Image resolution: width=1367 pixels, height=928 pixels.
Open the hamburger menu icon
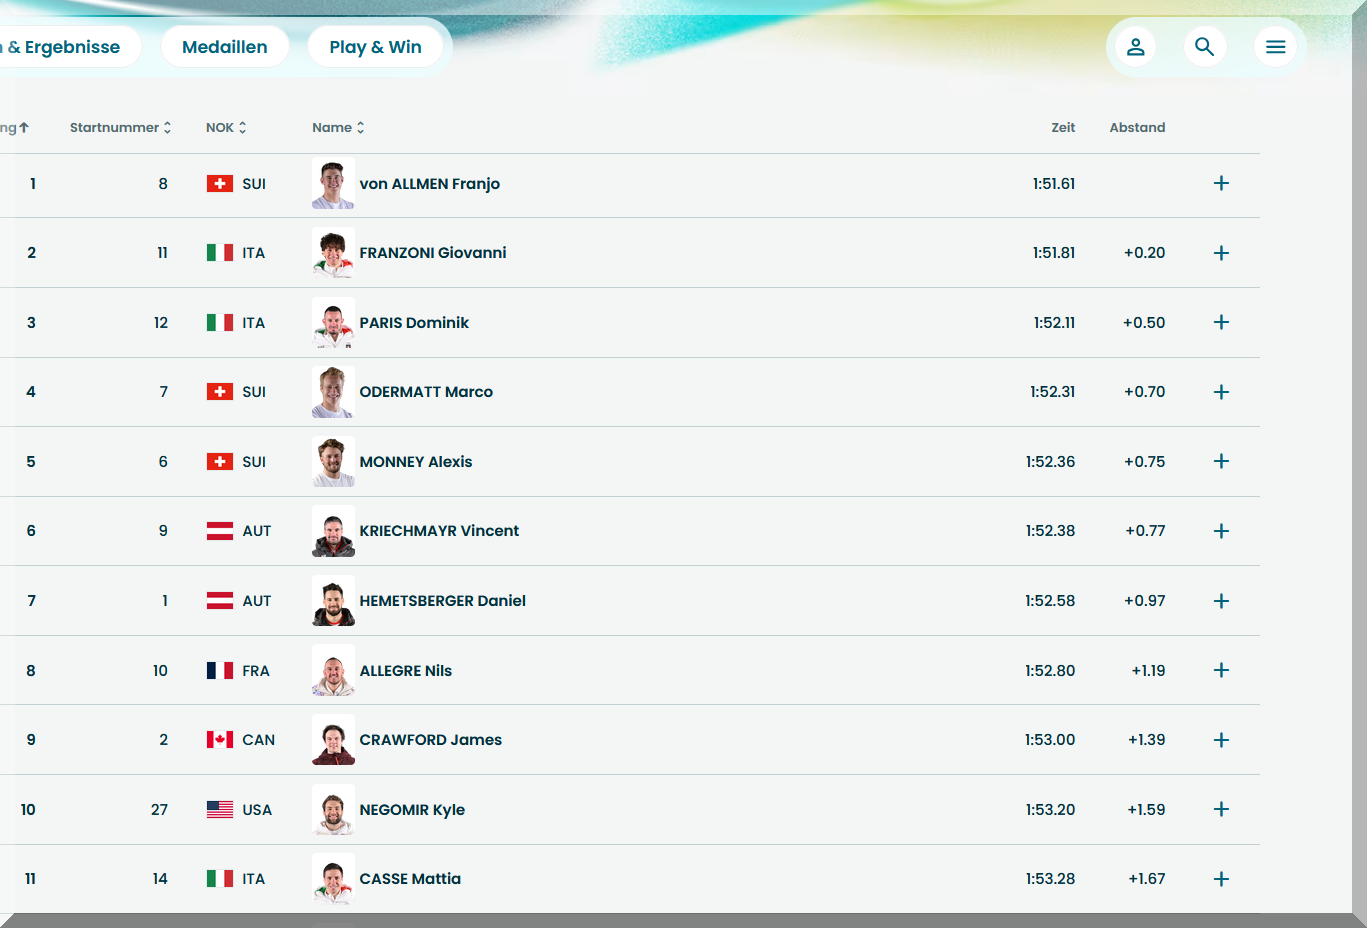point(1275,47)
